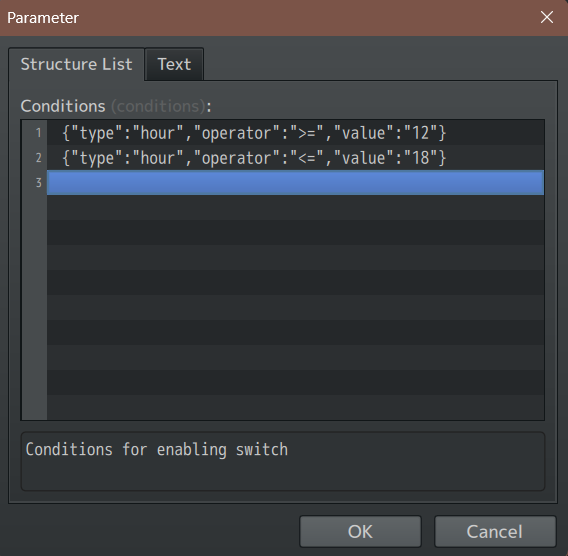Click row number 1 in the gutter
The height and width of the screenshot is (556, 568).
(x=38, y=133)
